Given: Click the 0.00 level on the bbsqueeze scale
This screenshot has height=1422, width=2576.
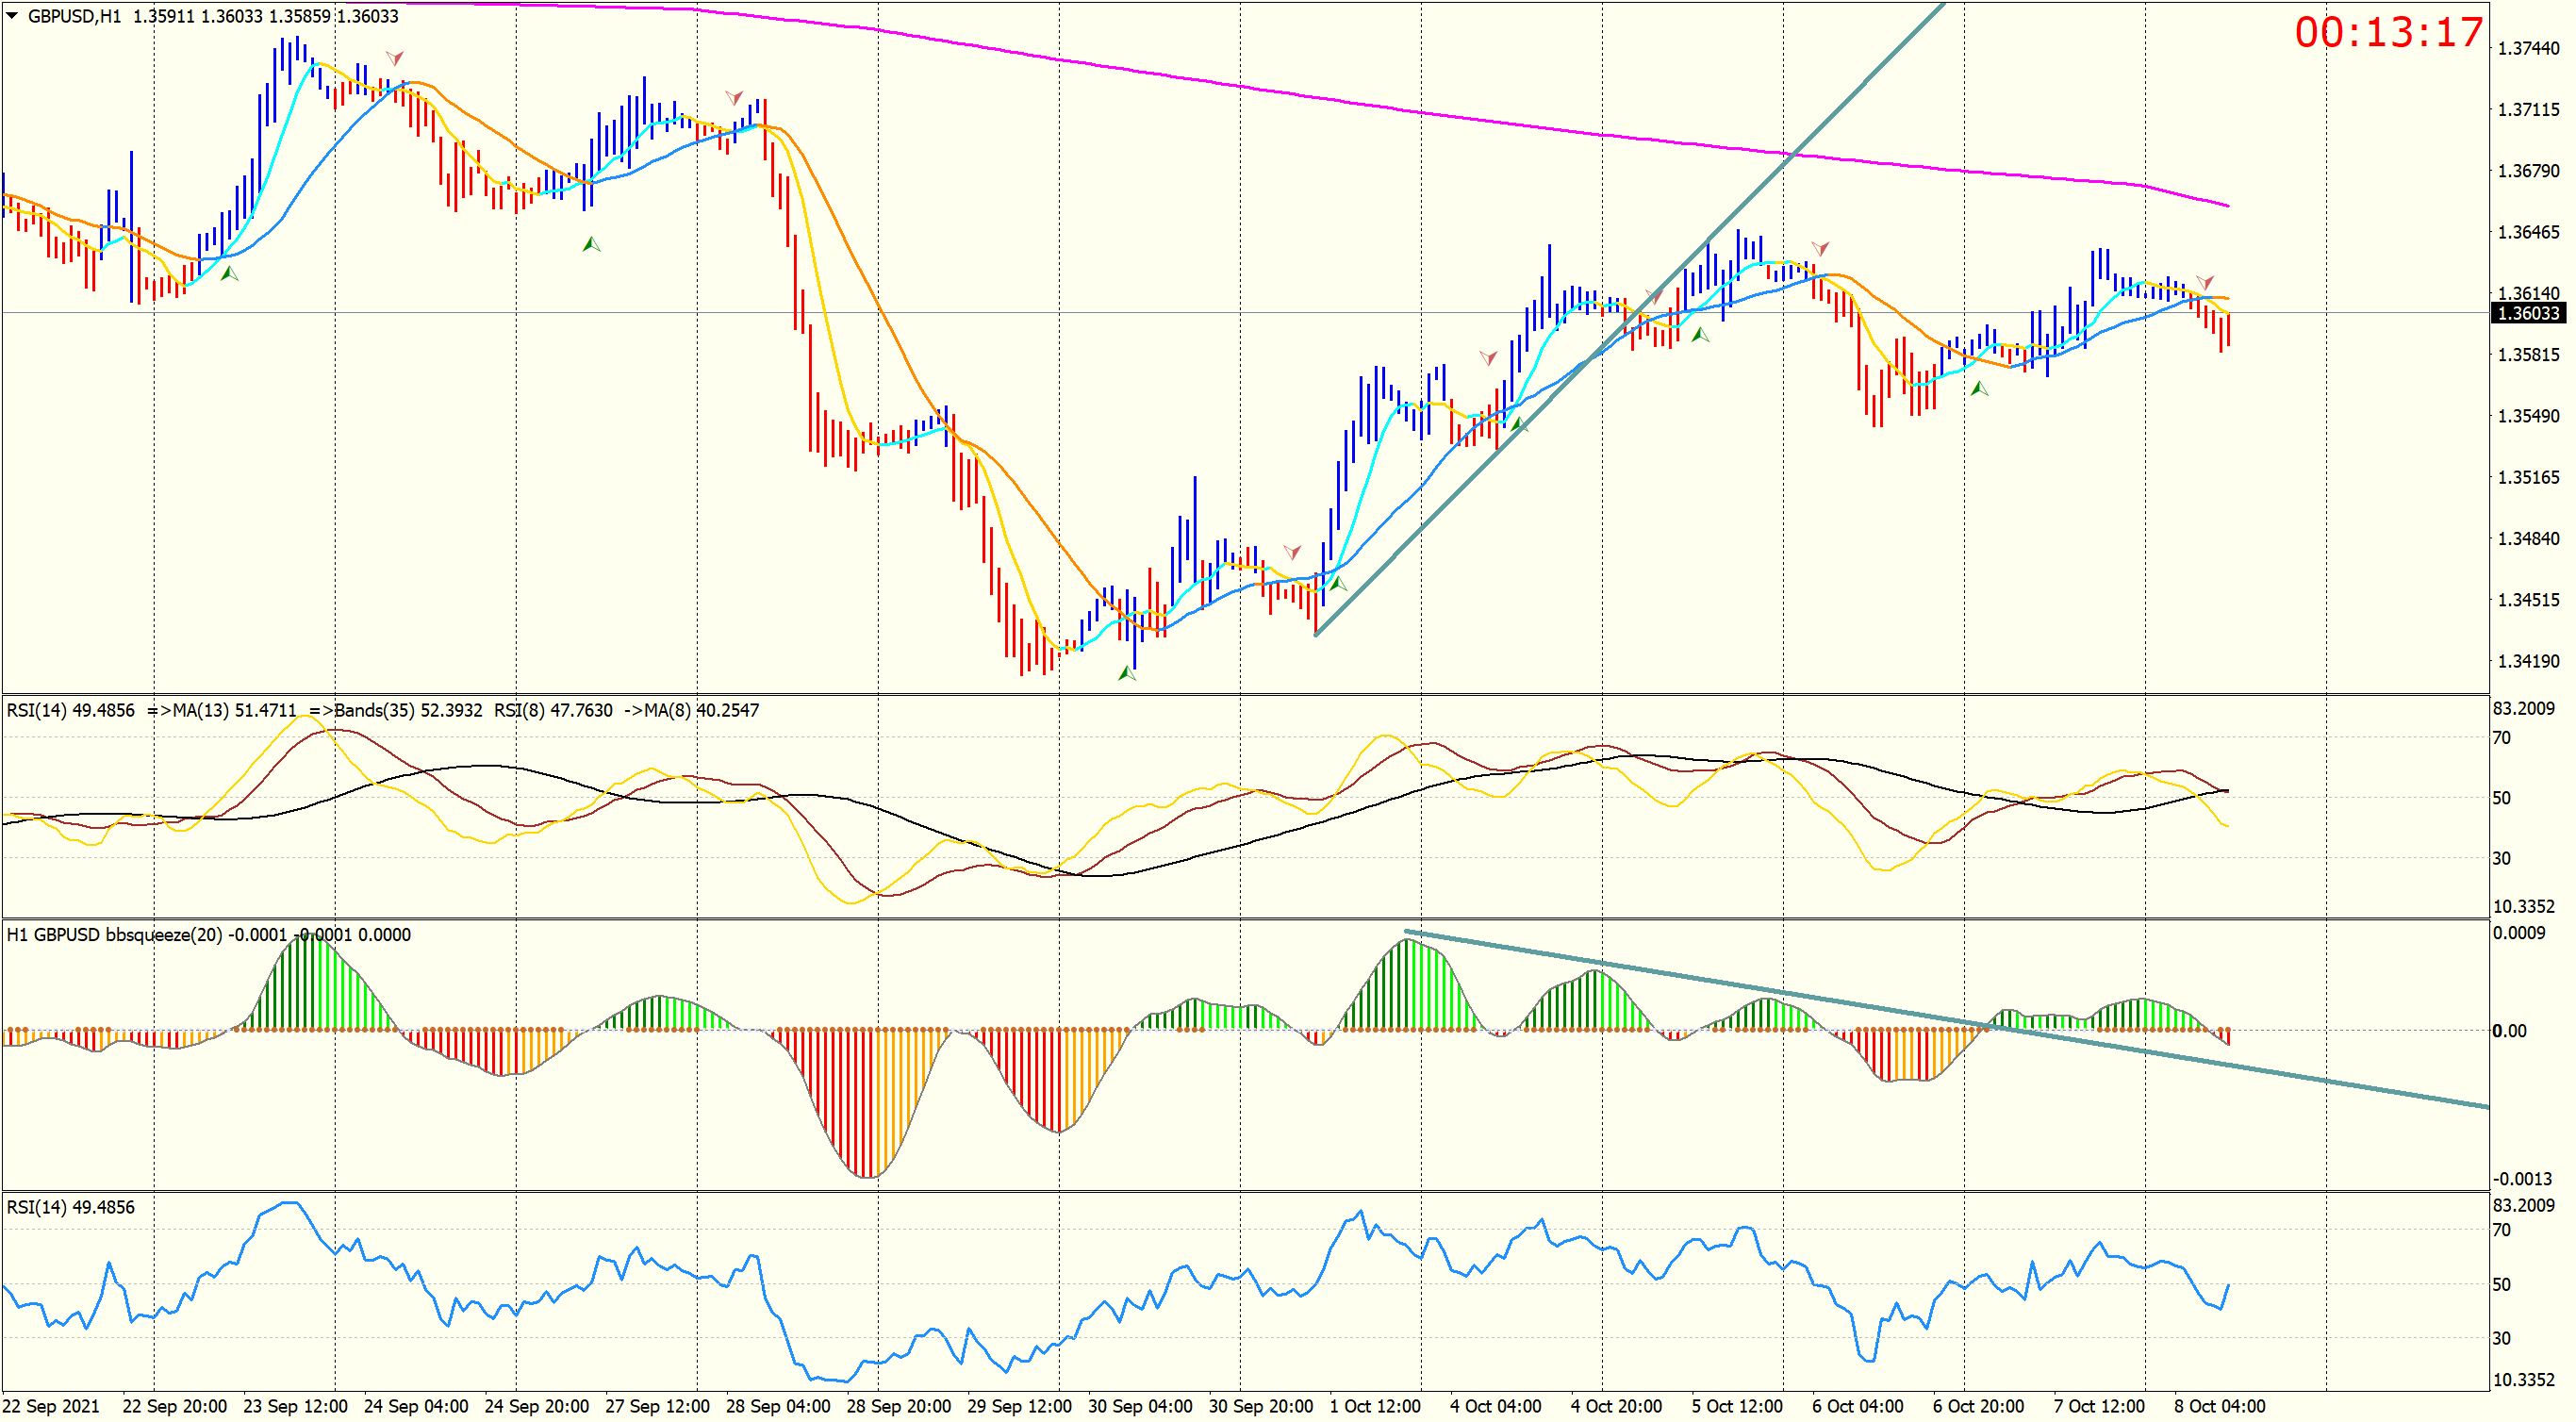Looking at the screenshot, I should 2509,1031.
